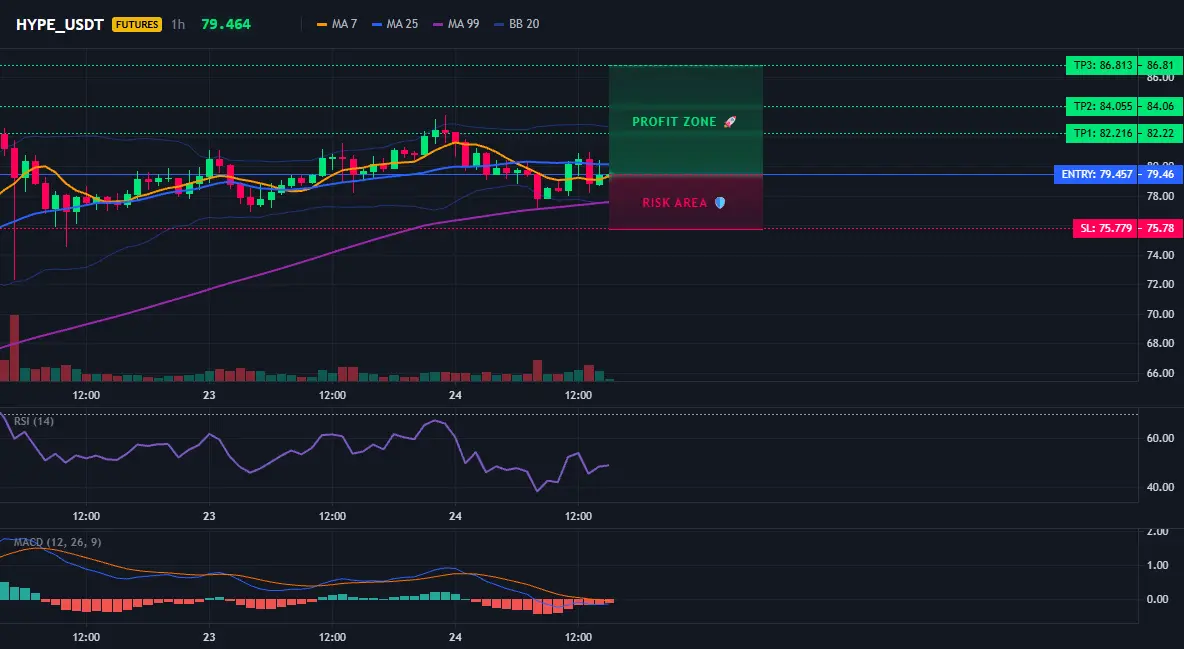Click the 66.00 price axis value
This screenshot has height=649, width=1184.
(1161, 373)
